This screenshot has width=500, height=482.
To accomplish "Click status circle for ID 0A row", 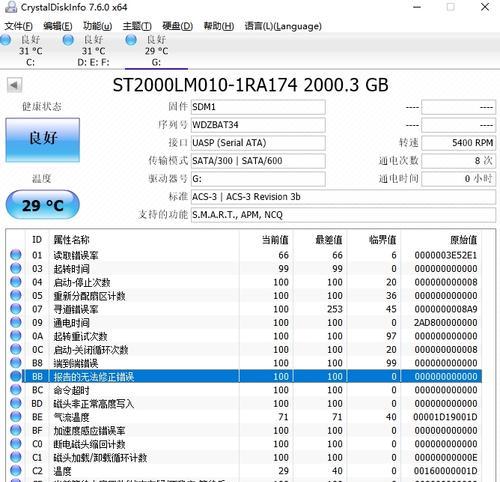I will pos(15,336).
